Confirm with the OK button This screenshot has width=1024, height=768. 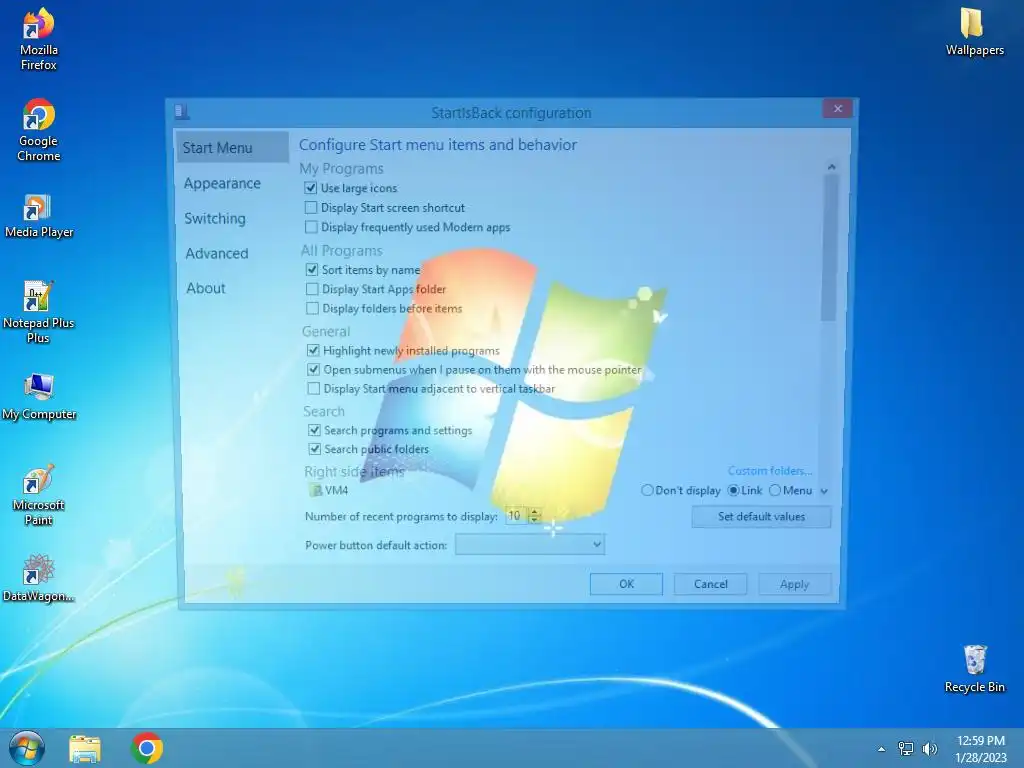coord(626,584)
